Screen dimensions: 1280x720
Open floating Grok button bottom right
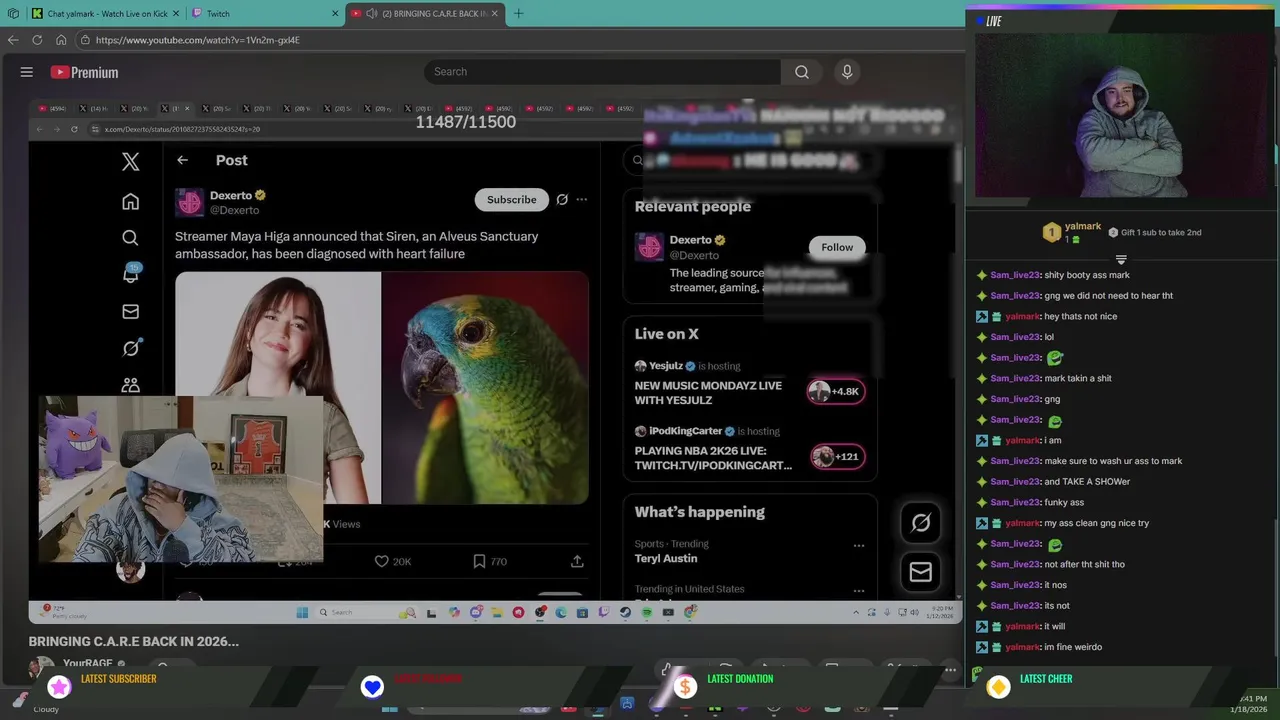point(921,523)
